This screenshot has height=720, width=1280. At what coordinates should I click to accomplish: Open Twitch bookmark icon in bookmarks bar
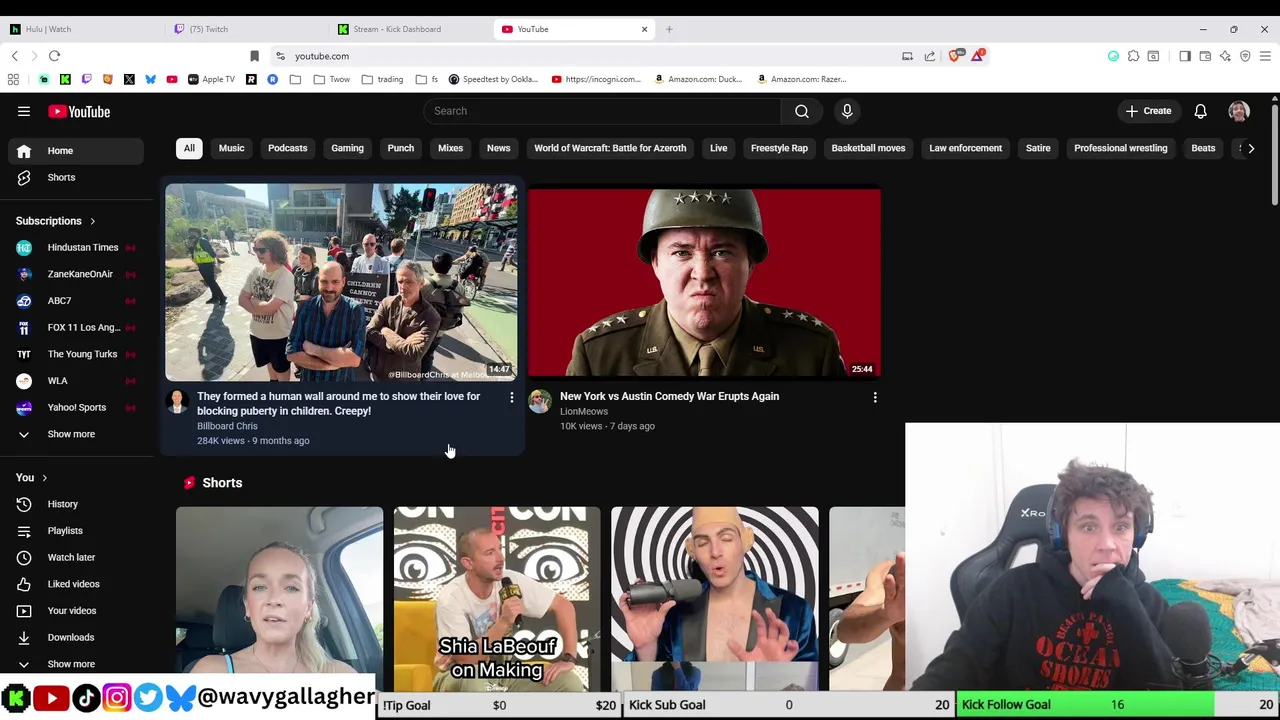pyautogui.click(x=86, y=79)
